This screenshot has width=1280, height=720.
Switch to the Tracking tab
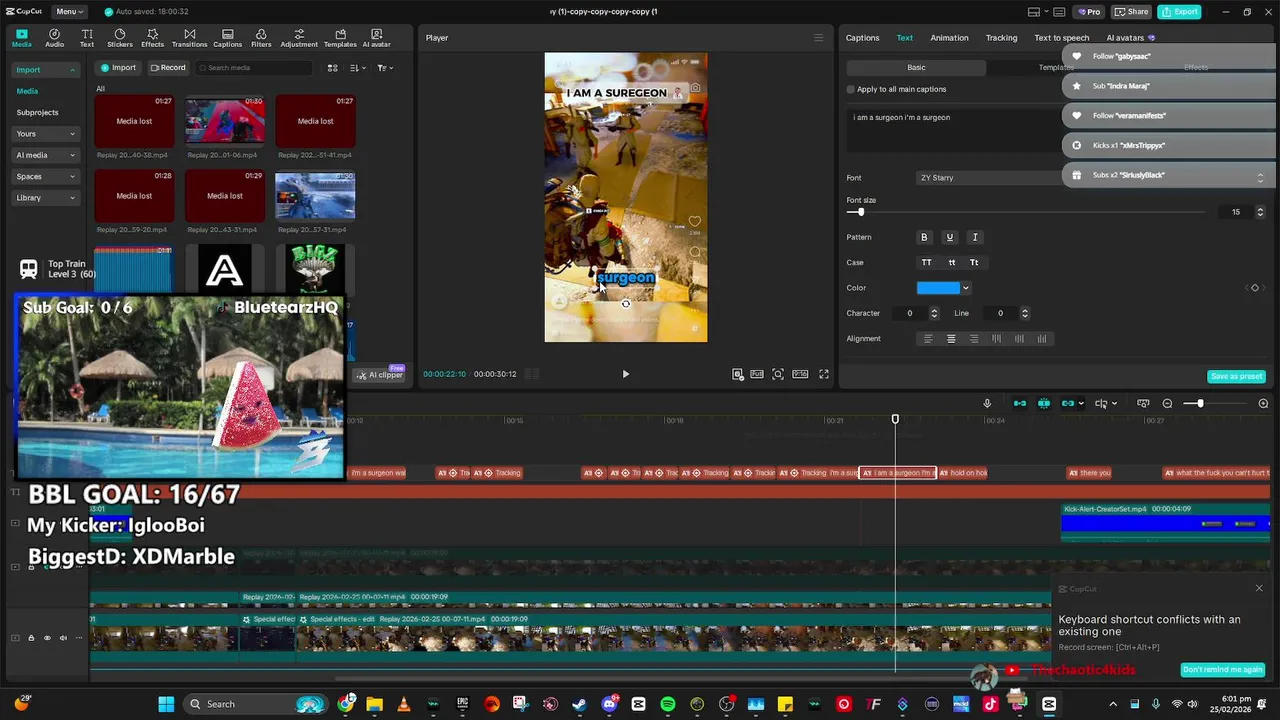pos(1001,38)
